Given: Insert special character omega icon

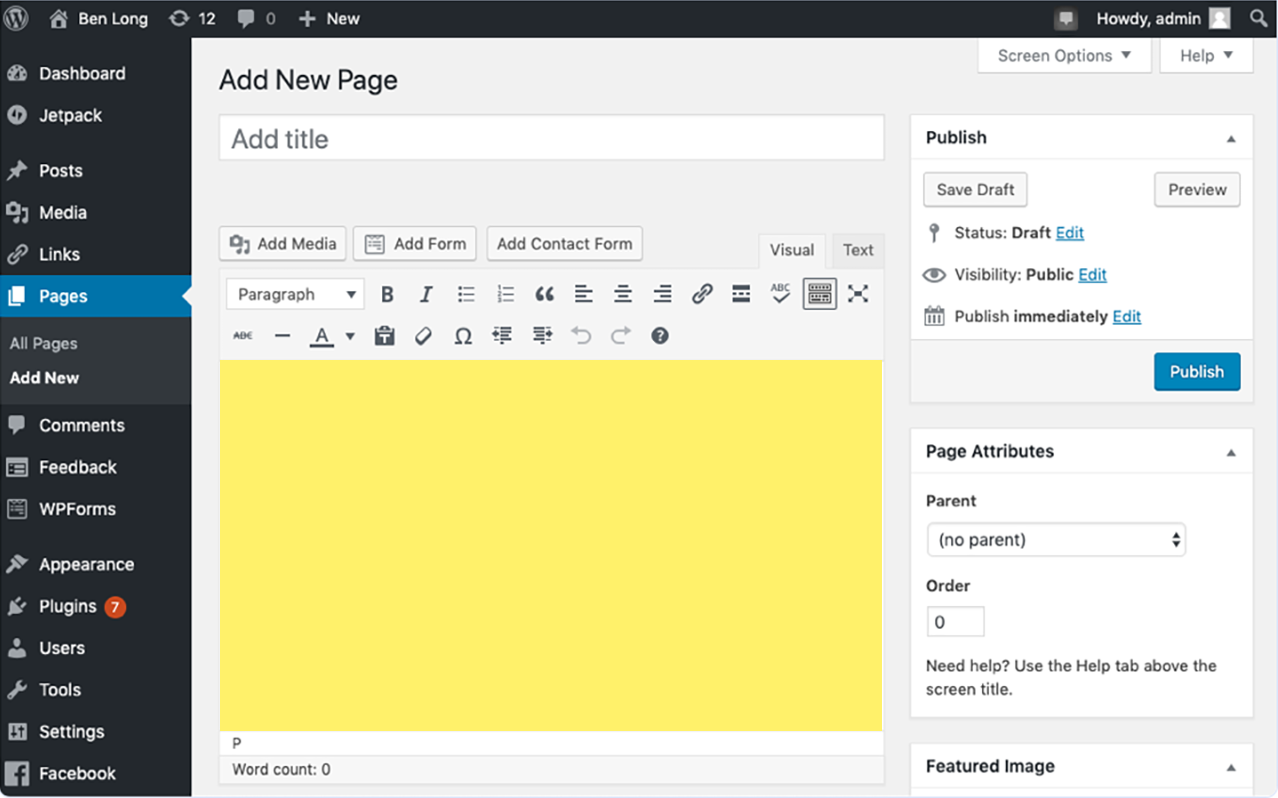Looking at the screenshot, I should 462,336.
